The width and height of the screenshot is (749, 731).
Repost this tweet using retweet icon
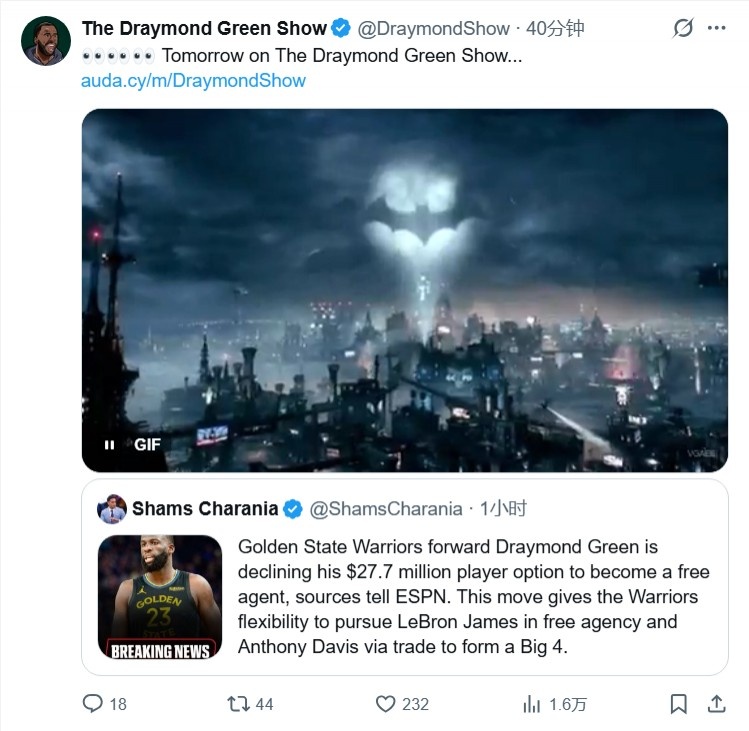pyautogui.click(x=238, y=704)
